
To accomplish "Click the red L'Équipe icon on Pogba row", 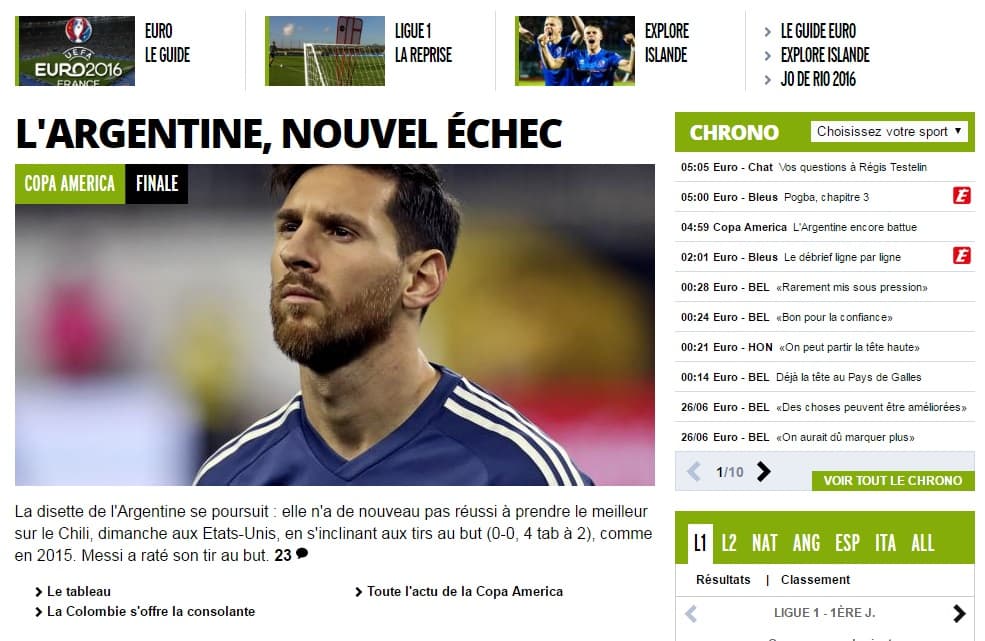I will 961,195.
